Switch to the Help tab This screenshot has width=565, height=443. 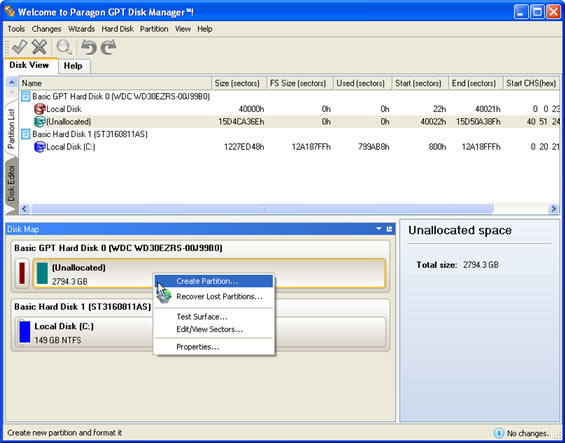(73, 66)
